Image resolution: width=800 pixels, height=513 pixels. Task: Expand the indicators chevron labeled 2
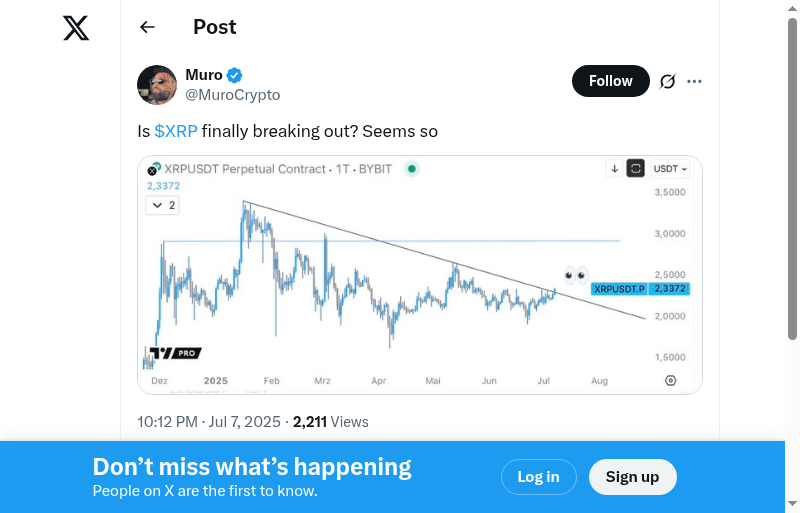coord(161,205)
